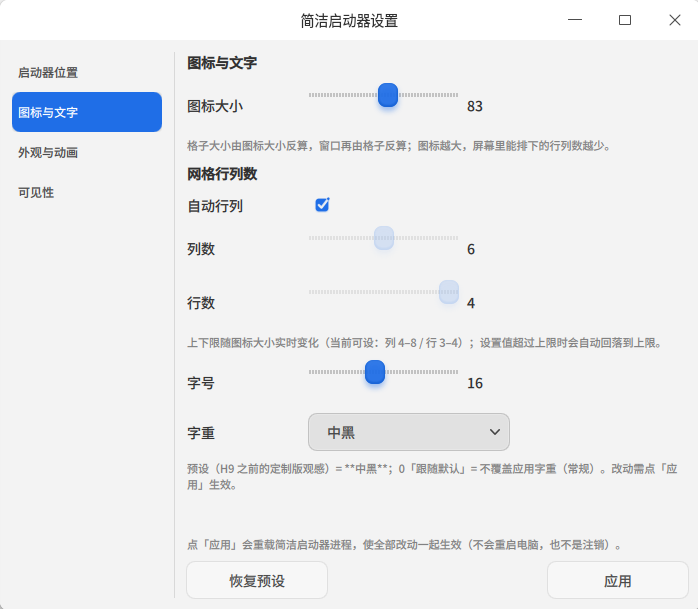Click the window title 简洁启动器设置
698x609 pixels.
349,20
